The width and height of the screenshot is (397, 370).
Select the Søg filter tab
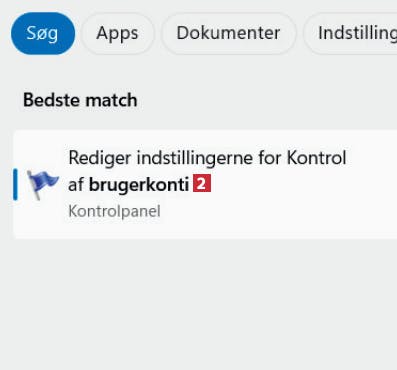(43, 33)
